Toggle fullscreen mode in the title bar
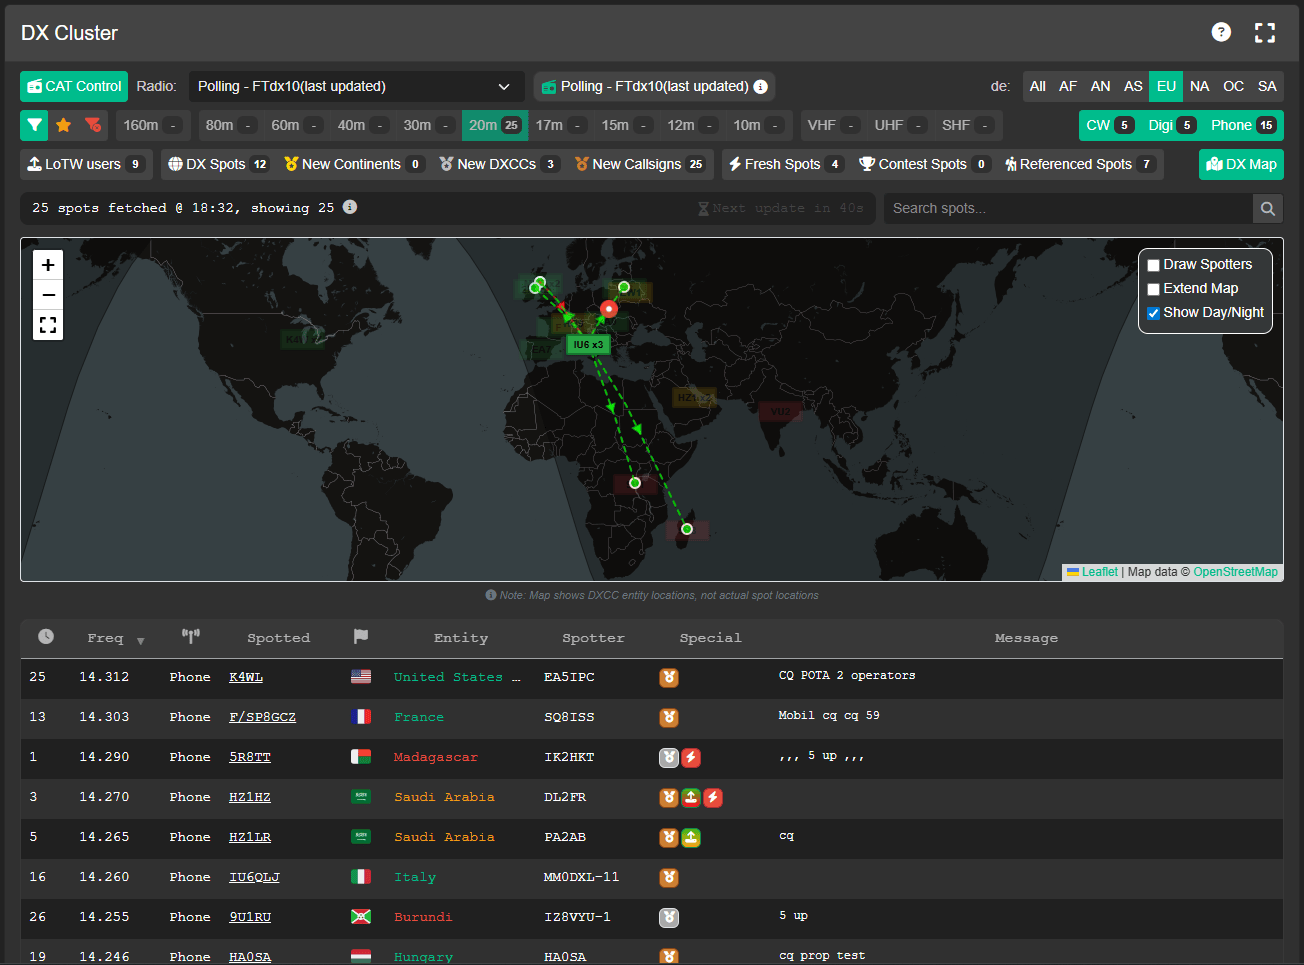1304x965 pixels. coord(1265,33)
